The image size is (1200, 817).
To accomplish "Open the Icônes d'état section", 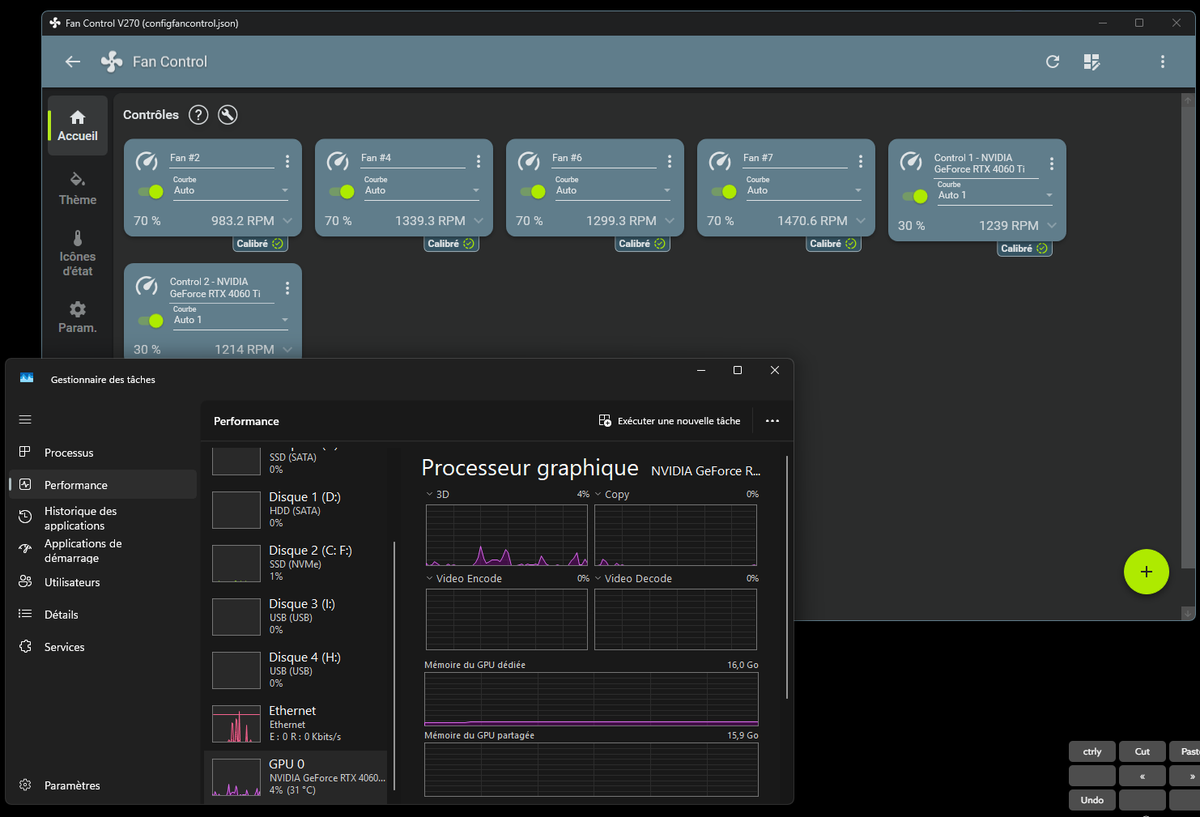I will (78, 254).
